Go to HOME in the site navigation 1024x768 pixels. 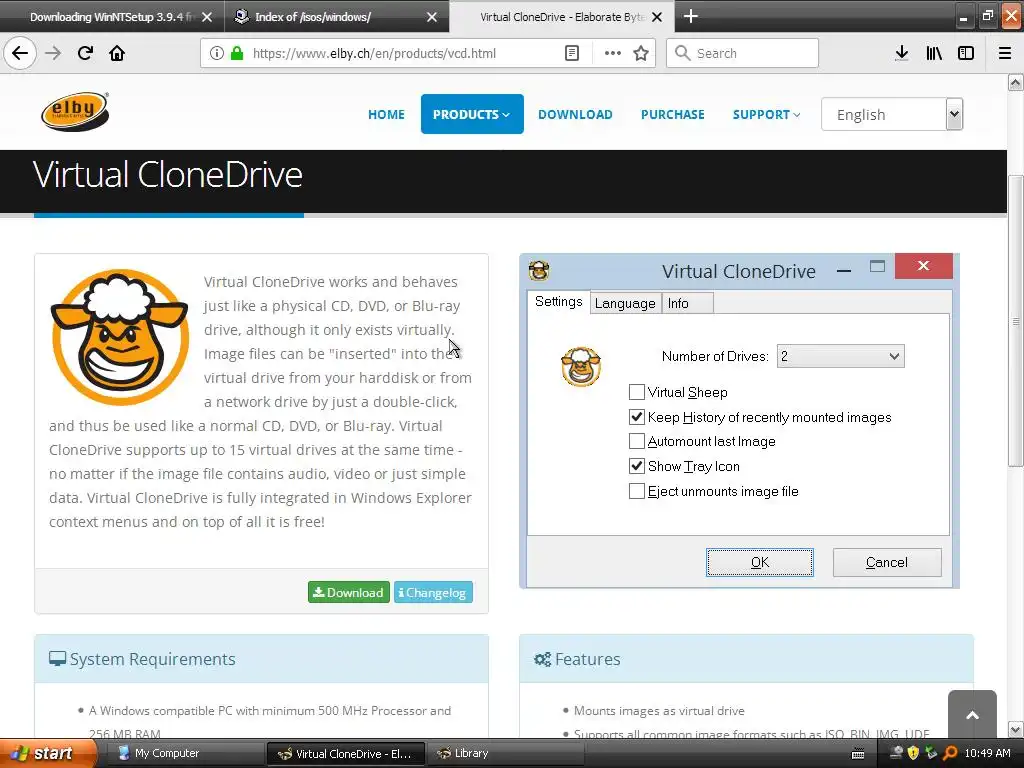(386, 114)
